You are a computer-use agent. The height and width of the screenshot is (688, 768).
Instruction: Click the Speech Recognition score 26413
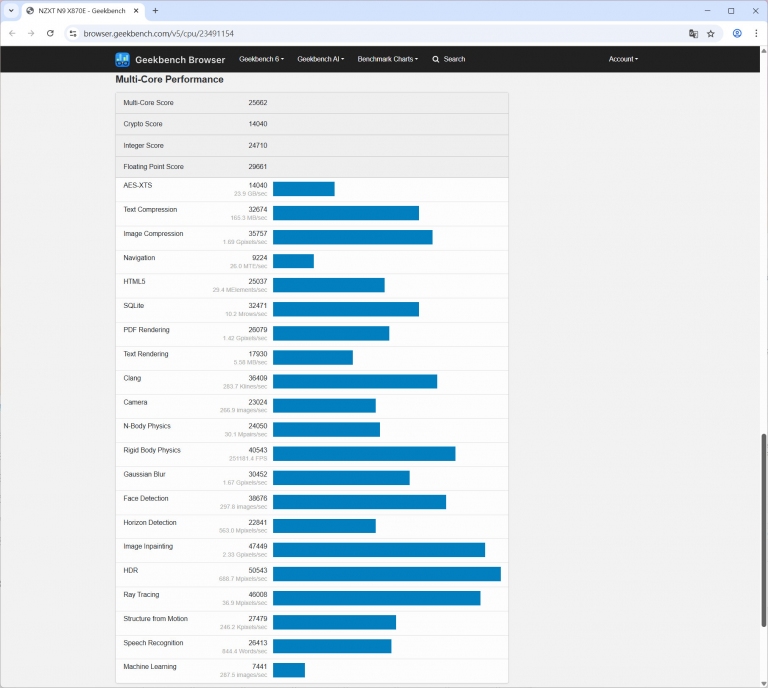(258, 642)
